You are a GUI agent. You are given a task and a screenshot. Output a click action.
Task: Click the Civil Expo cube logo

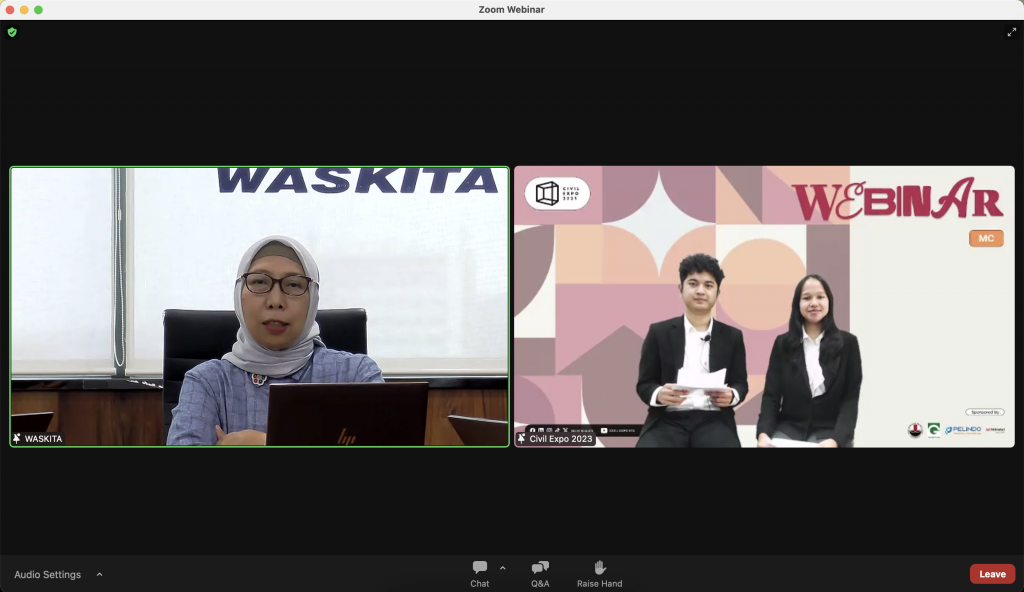pyautogui.click(x=557, y=193)
